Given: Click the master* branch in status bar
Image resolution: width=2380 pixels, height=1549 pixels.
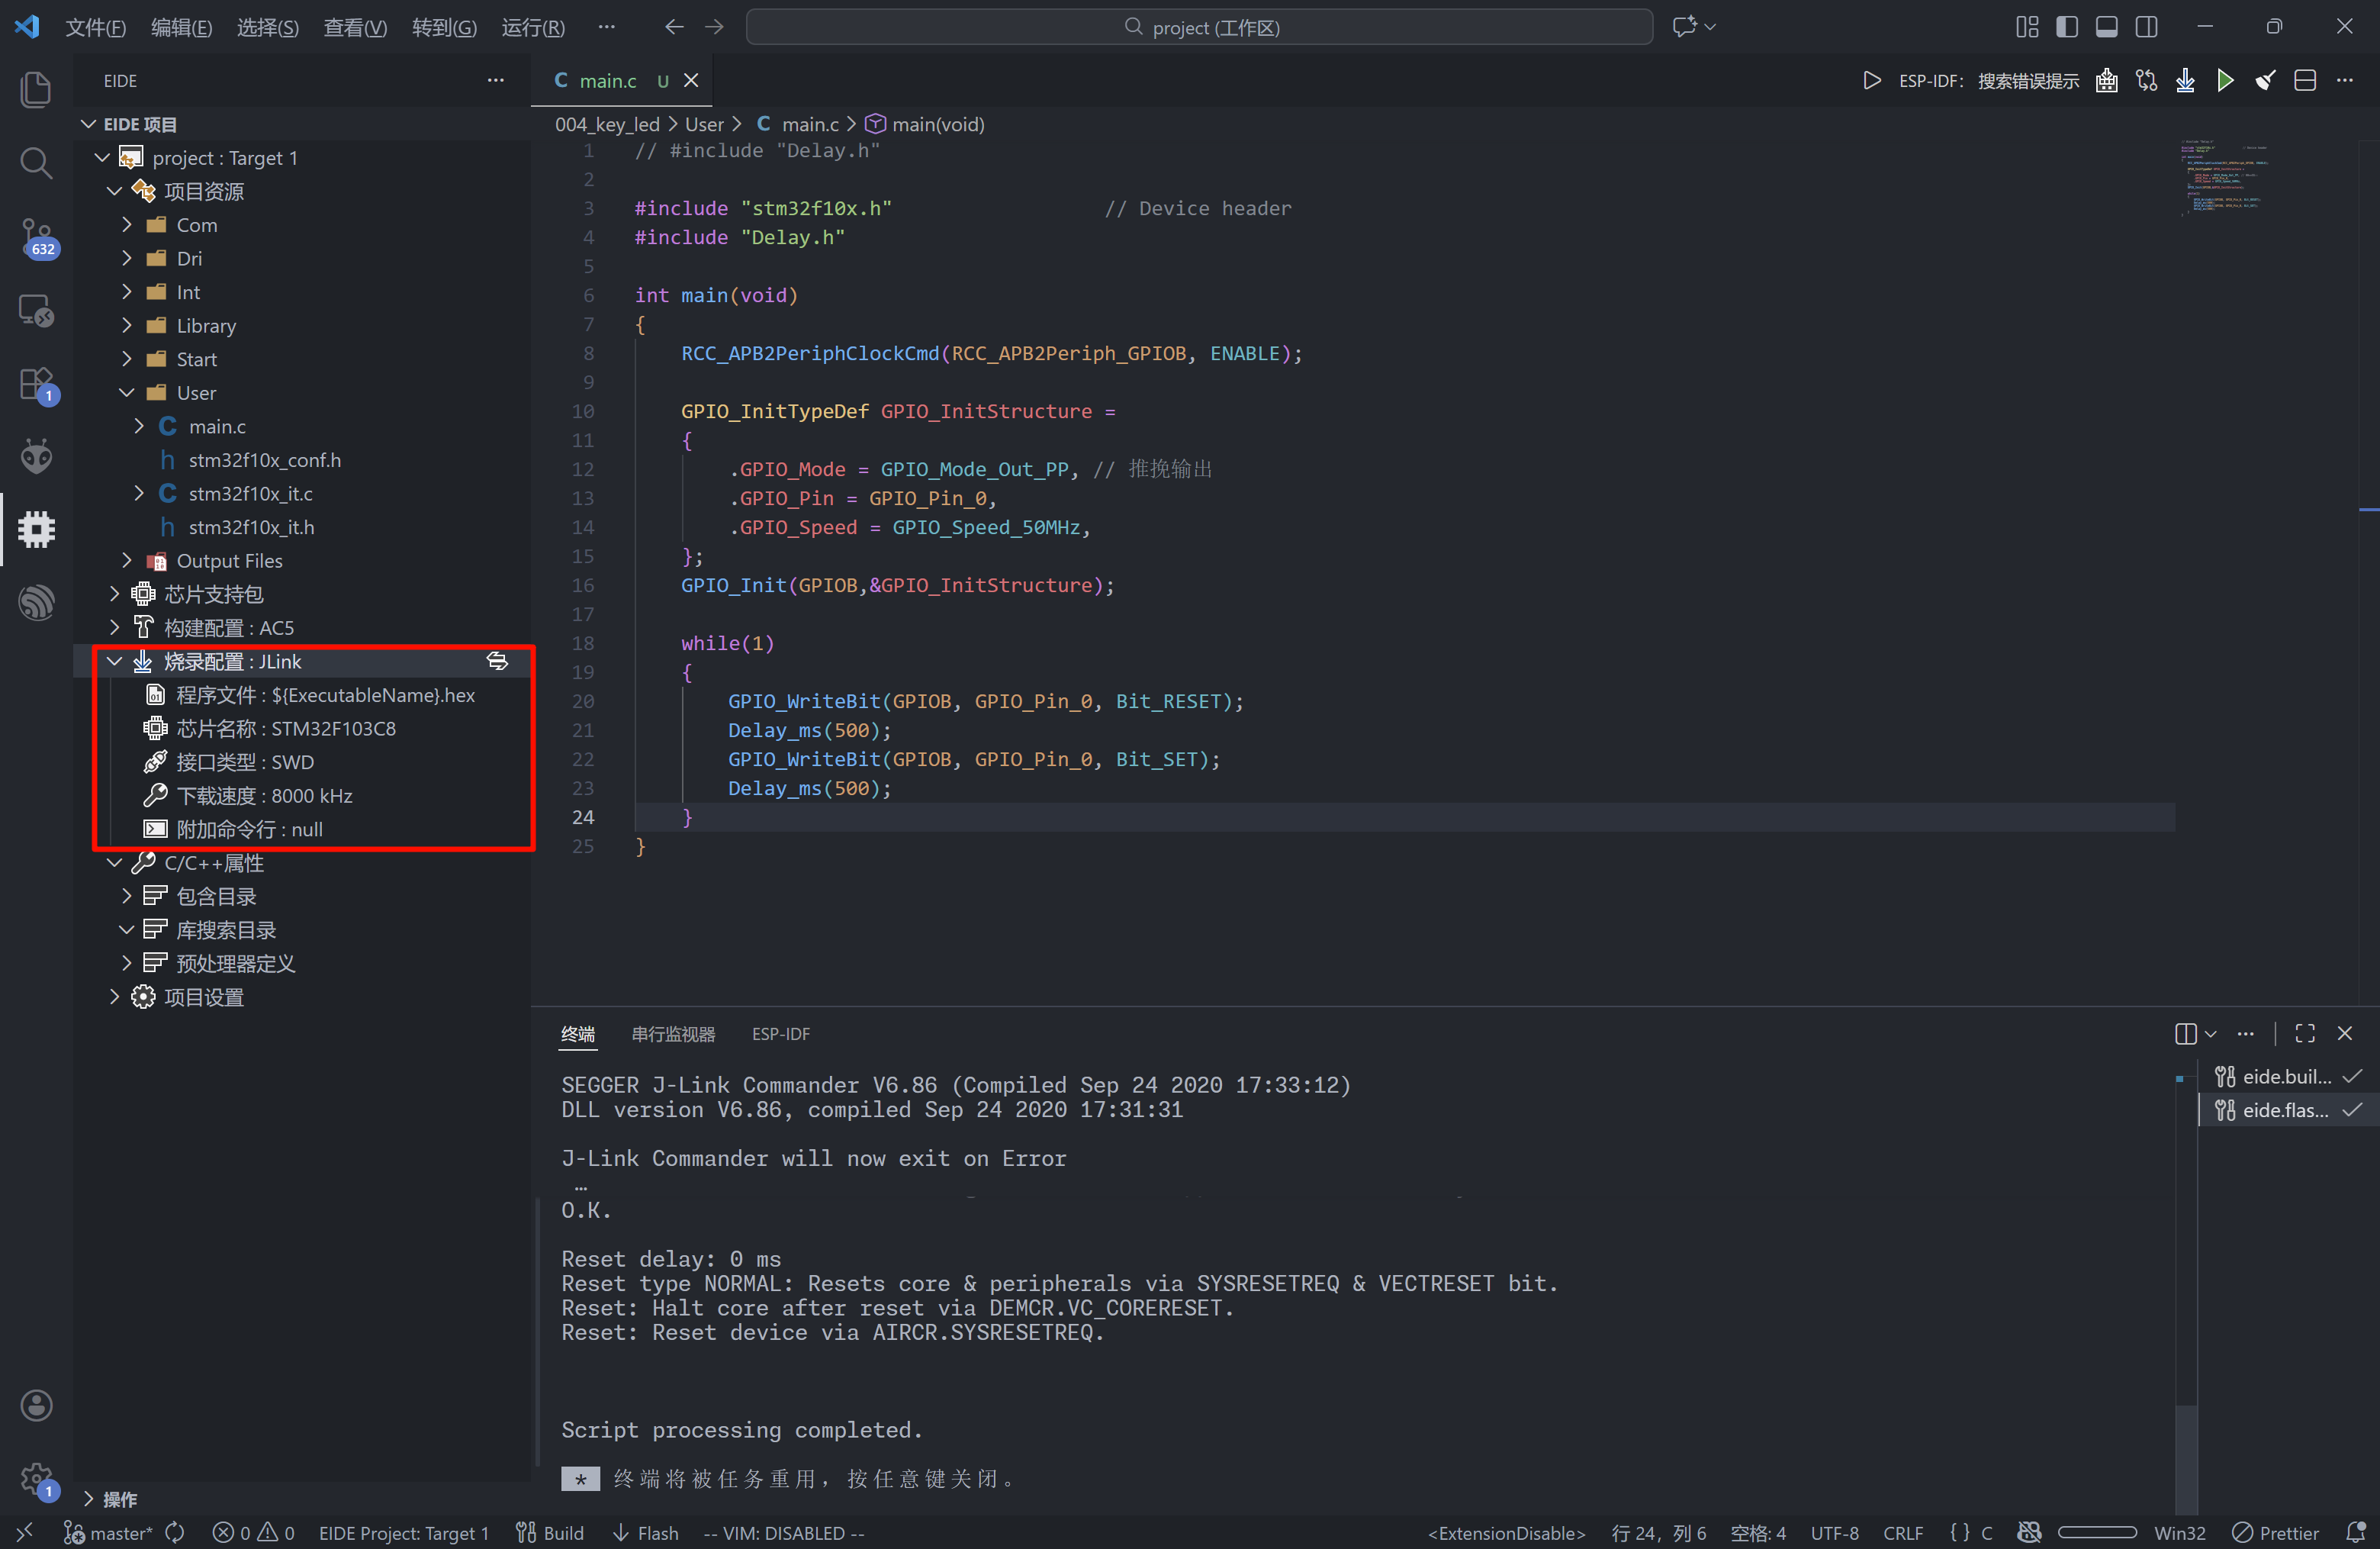Looking at the screenshot, I should click(x=109, y=1532).
